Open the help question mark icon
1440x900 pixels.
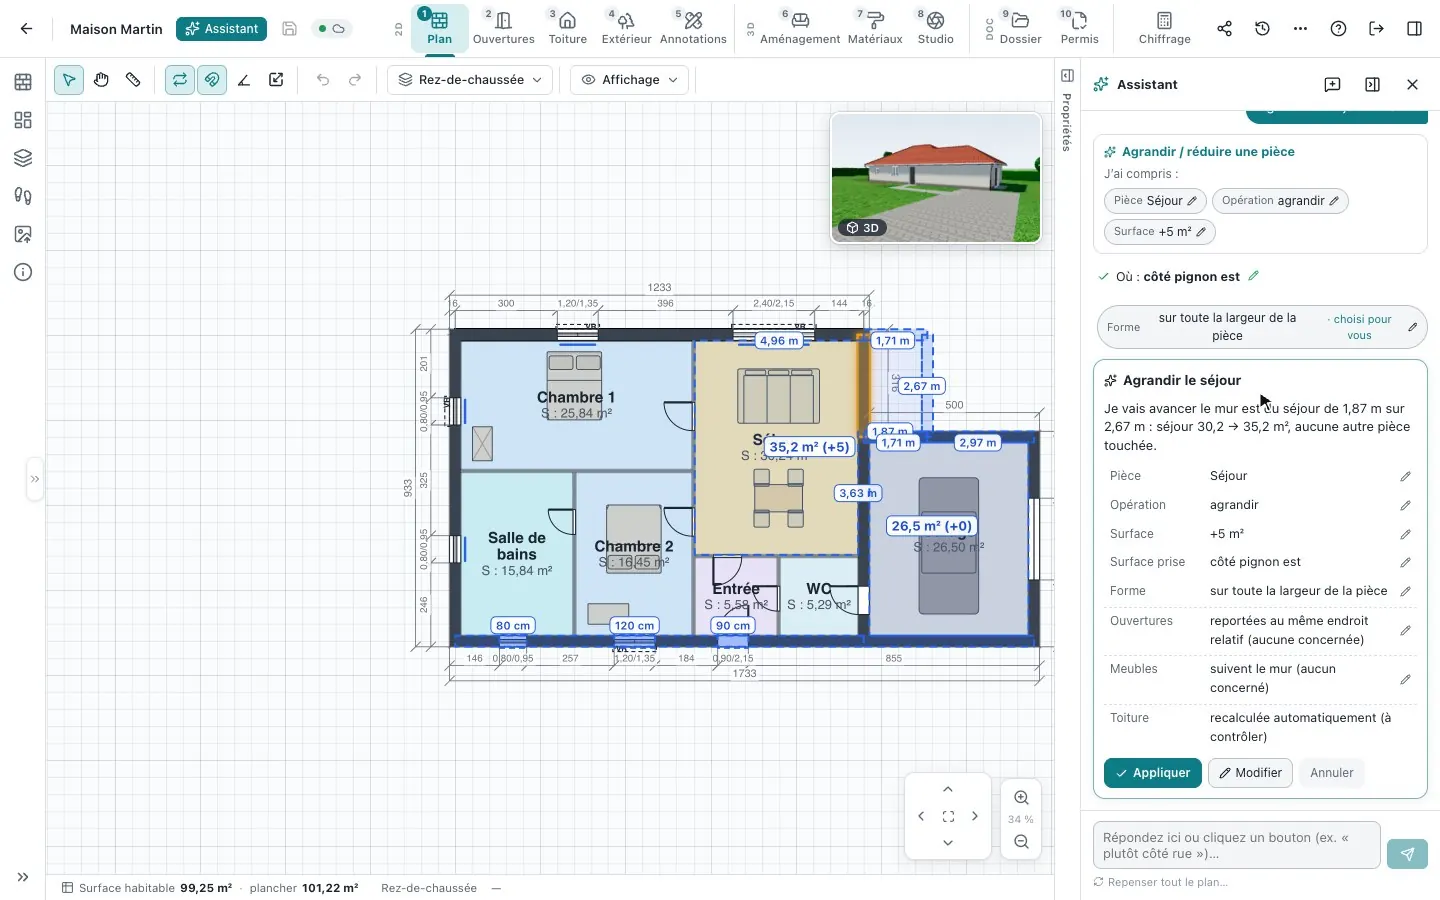1338,29
